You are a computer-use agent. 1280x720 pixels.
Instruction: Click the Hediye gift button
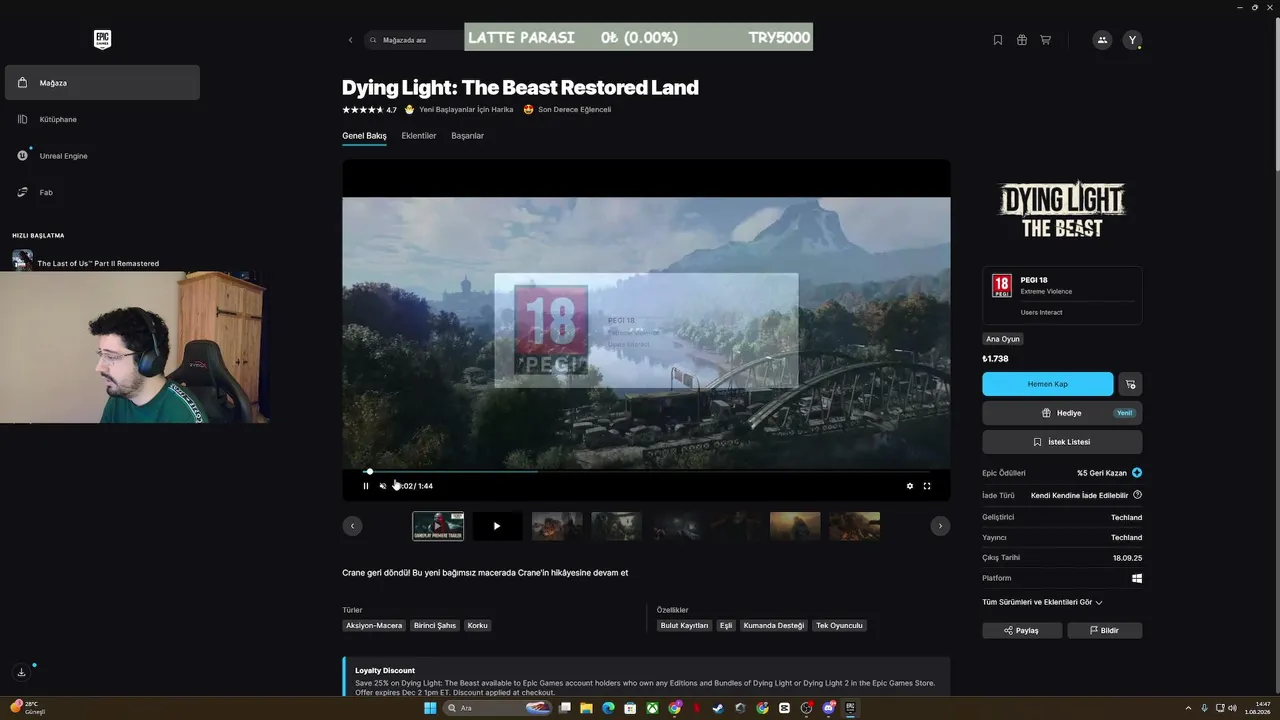[x=1062, y=413]
